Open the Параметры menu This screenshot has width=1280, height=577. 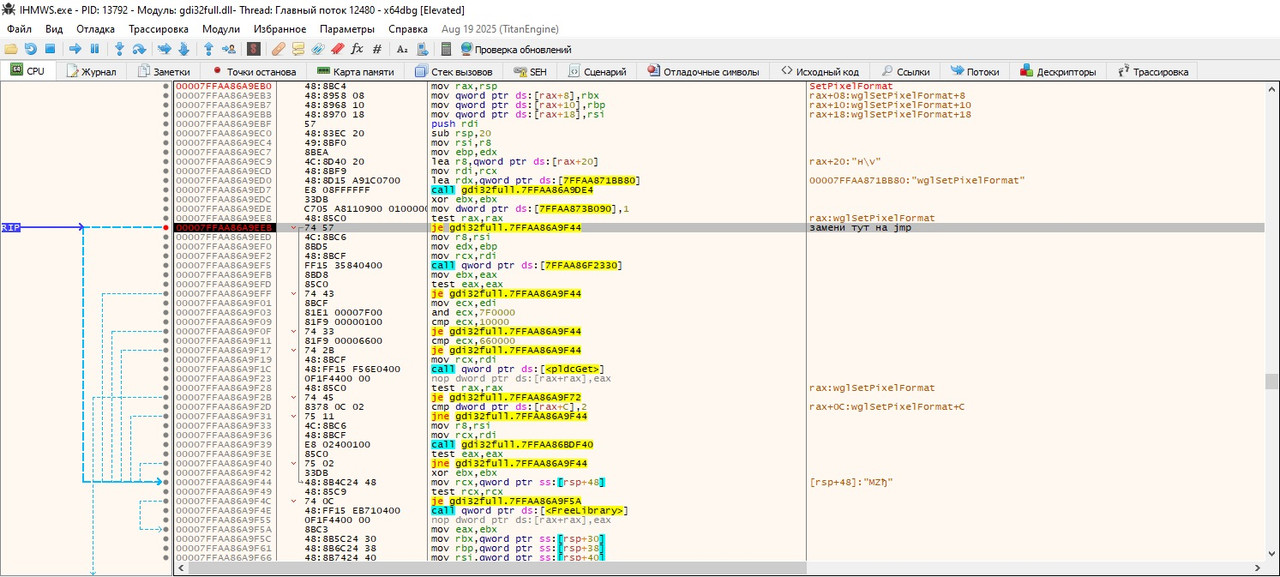347,29
